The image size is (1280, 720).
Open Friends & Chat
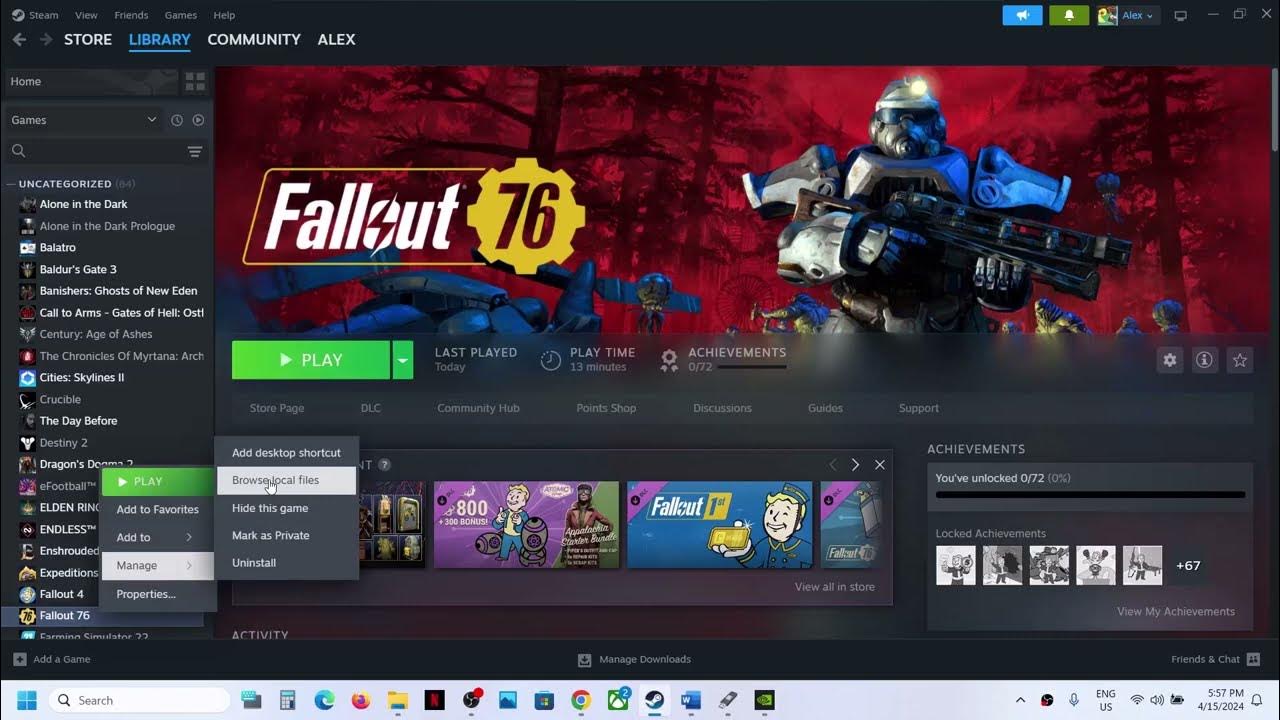[x=1215, y=660]
